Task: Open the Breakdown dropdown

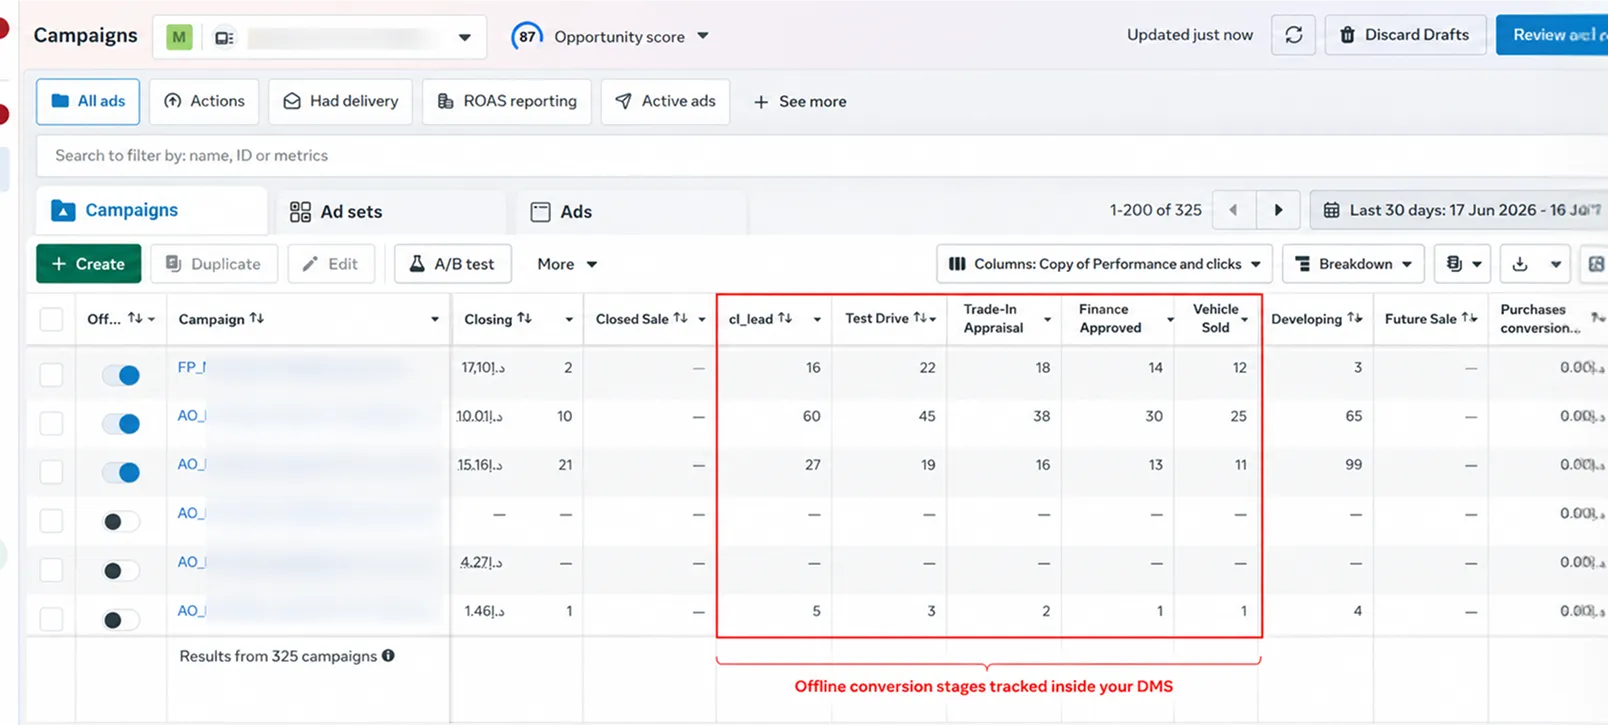Action: click(x=1354, y=264)
